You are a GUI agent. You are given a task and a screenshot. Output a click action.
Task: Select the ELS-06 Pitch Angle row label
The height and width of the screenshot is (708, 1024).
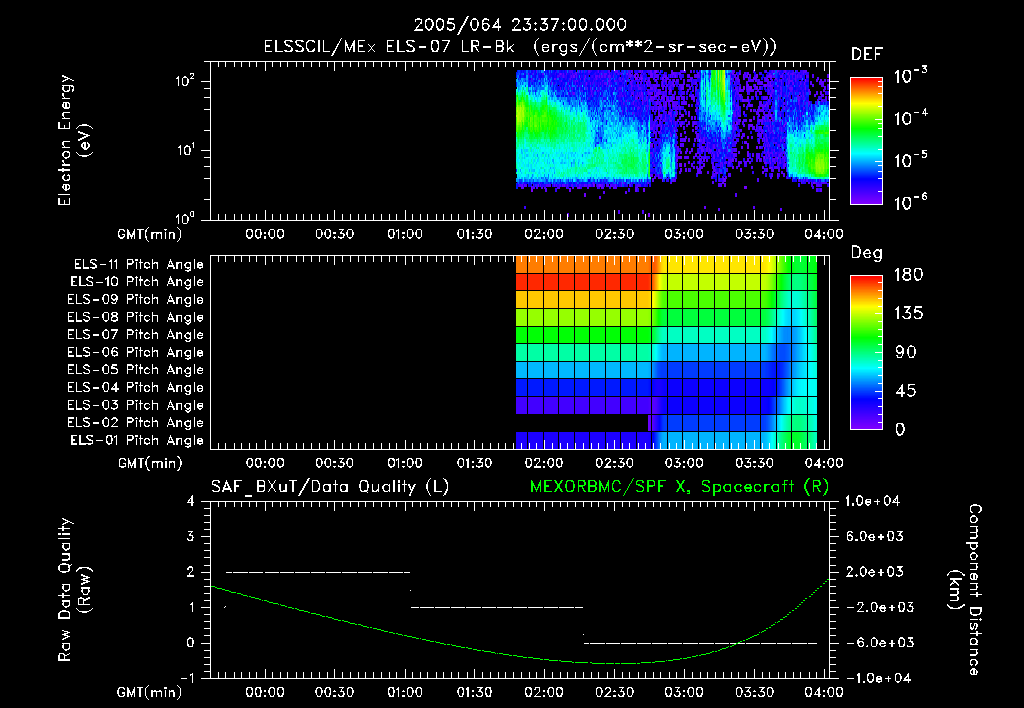[x=135, y=353]
